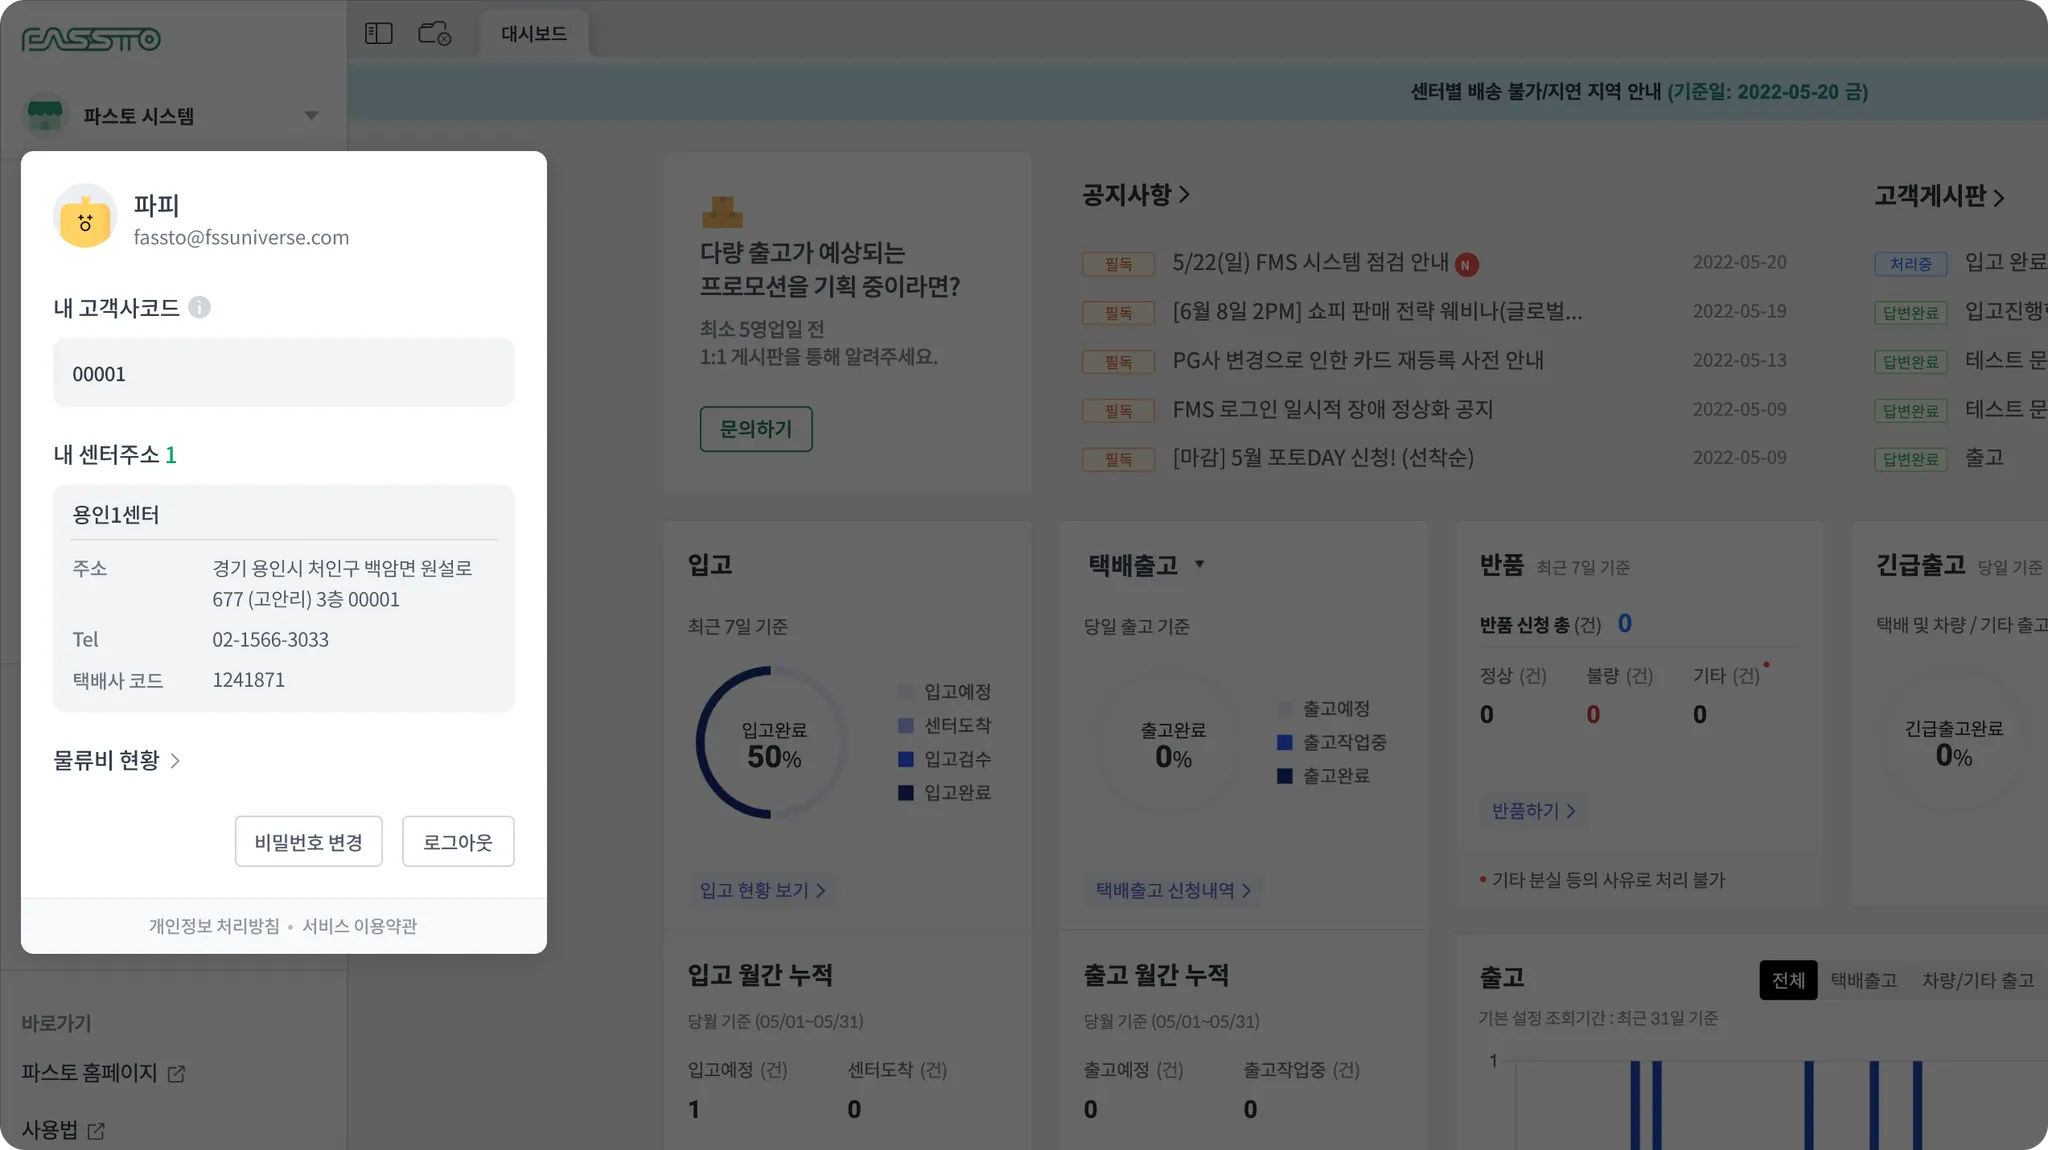Expand 물류비 현황 chevron

click(x=176, y=761)
